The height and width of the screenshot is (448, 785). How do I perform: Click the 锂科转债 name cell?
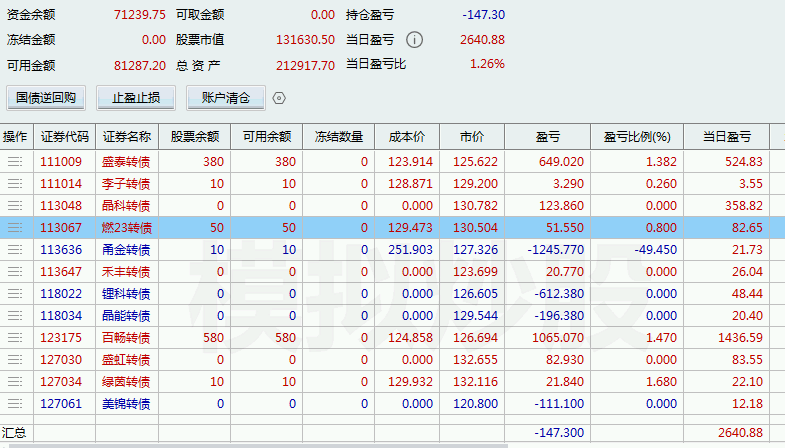coord(126,294)
